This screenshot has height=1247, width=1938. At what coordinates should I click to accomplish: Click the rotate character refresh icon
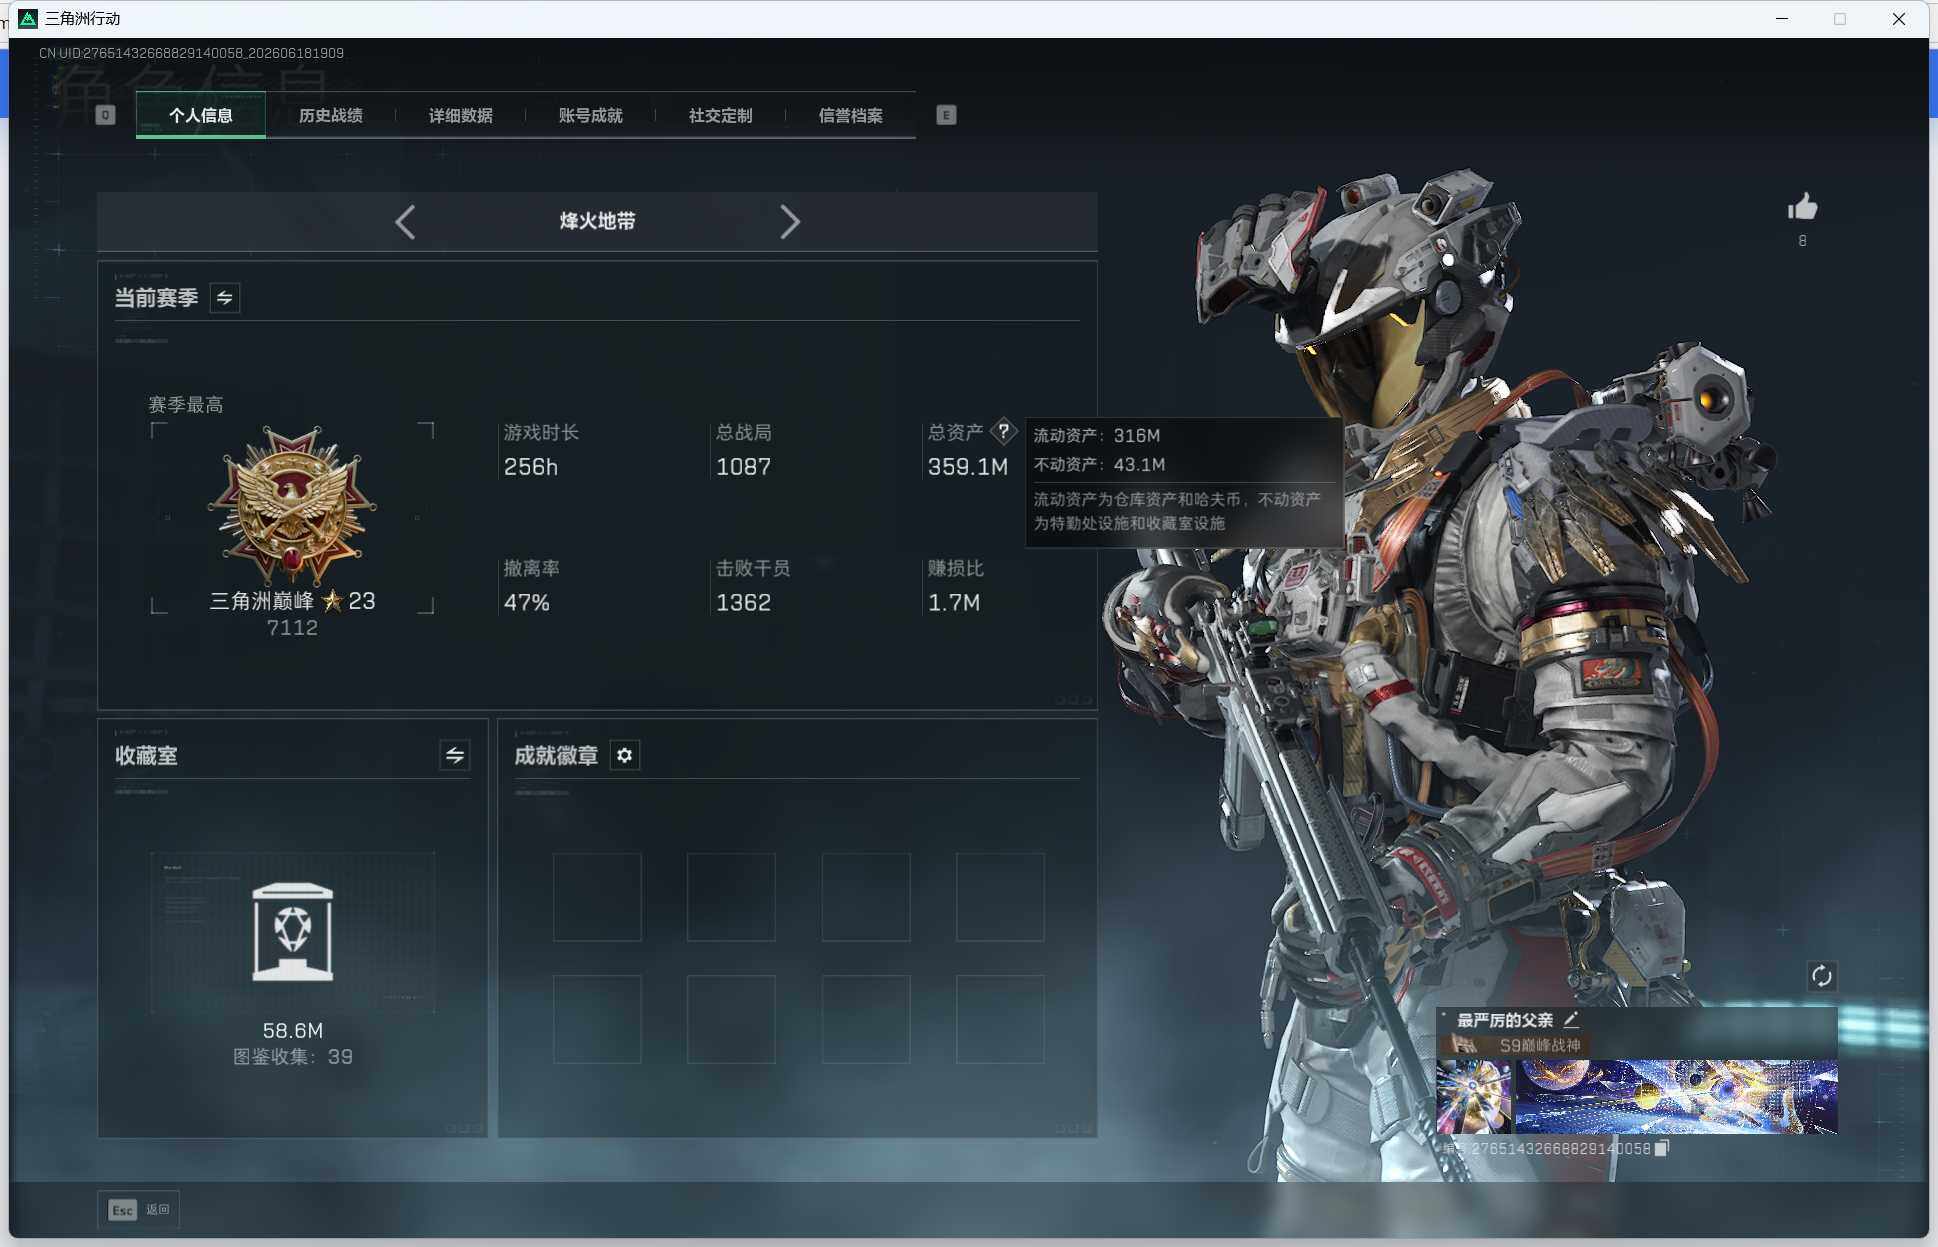[x=1822, y=976]
